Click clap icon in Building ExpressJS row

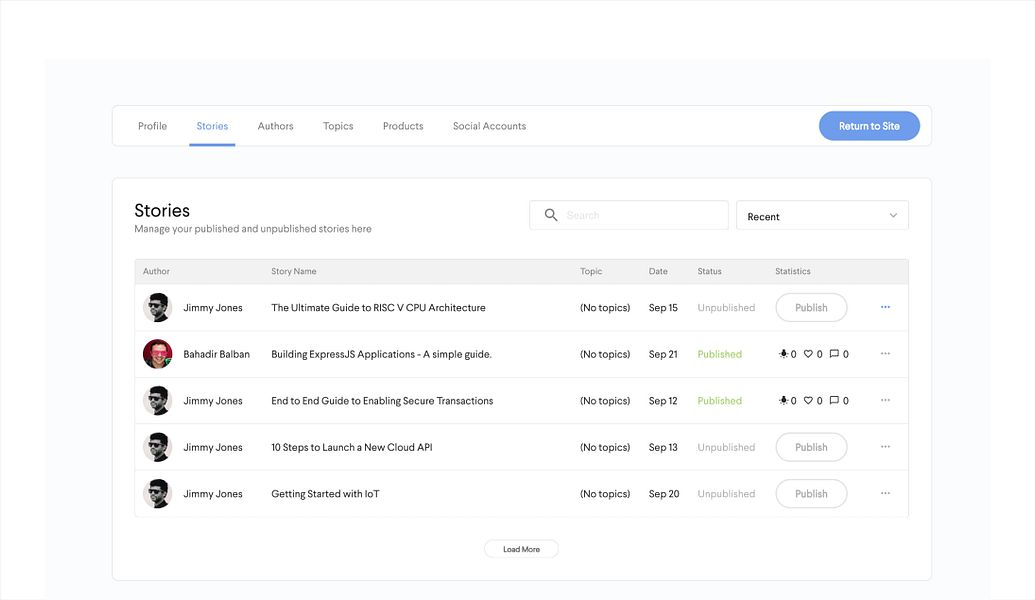click(783, 354)
